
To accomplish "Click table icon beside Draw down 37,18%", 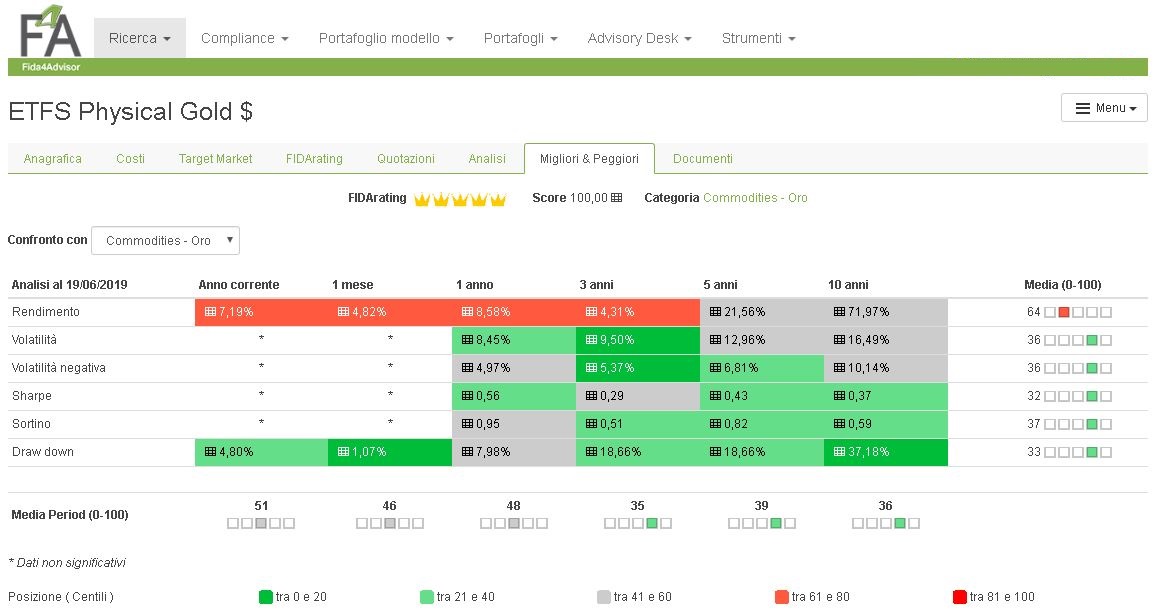I will 840,452.
